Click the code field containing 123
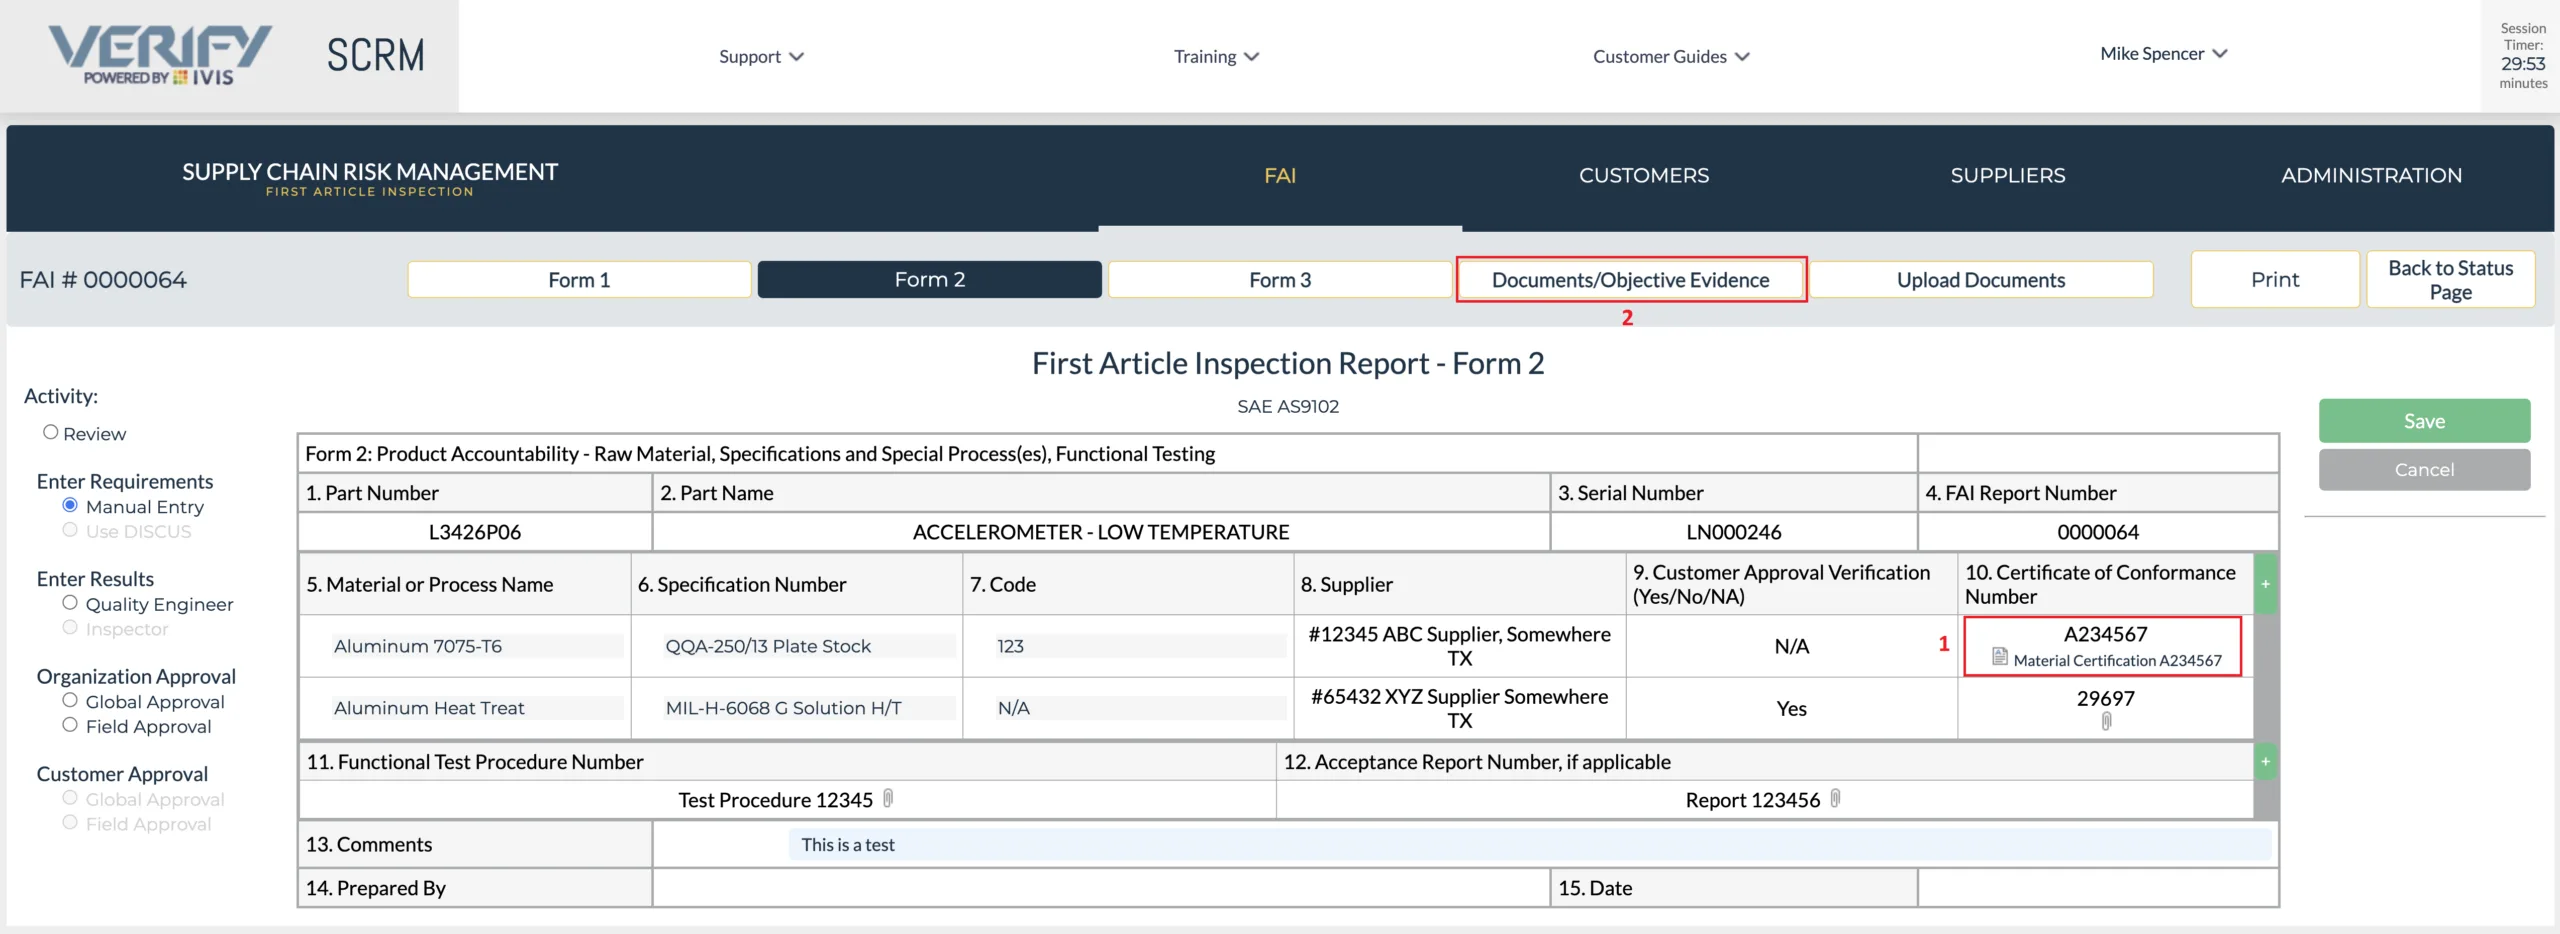This screenshot has width=2560, height=934. [1140, 646]
